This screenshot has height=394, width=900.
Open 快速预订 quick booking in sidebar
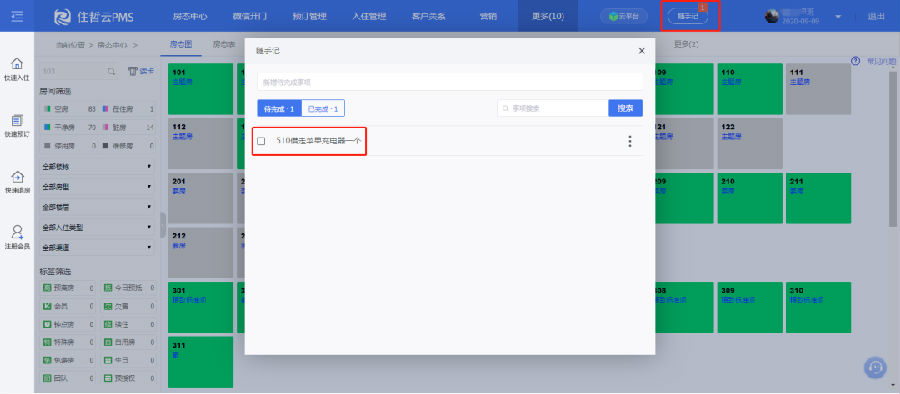(17, 126)
